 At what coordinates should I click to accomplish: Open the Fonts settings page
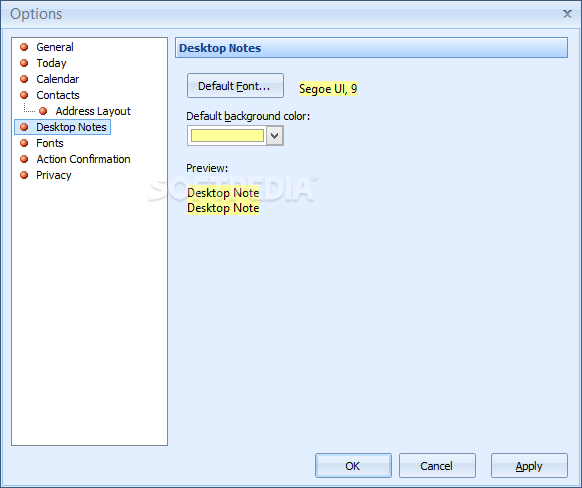pos(50,143)
